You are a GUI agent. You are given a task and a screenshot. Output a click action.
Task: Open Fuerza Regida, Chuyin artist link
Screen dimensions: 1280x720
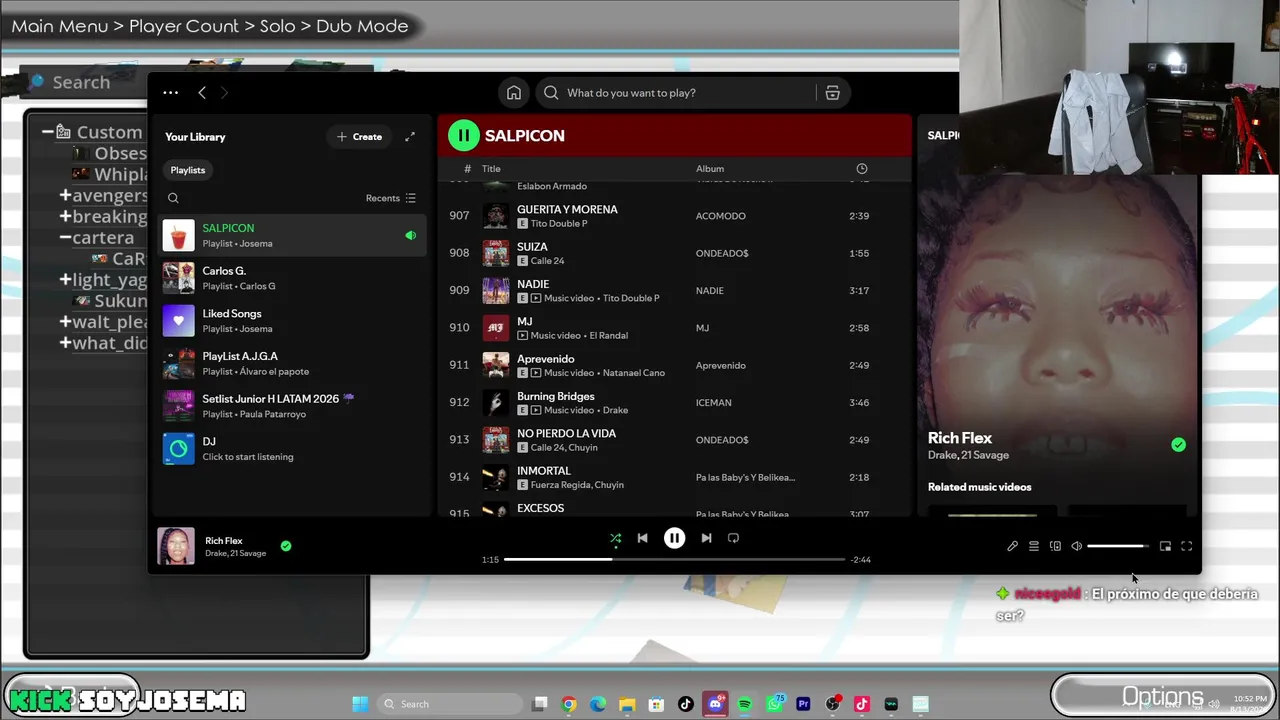click(577, 485)
